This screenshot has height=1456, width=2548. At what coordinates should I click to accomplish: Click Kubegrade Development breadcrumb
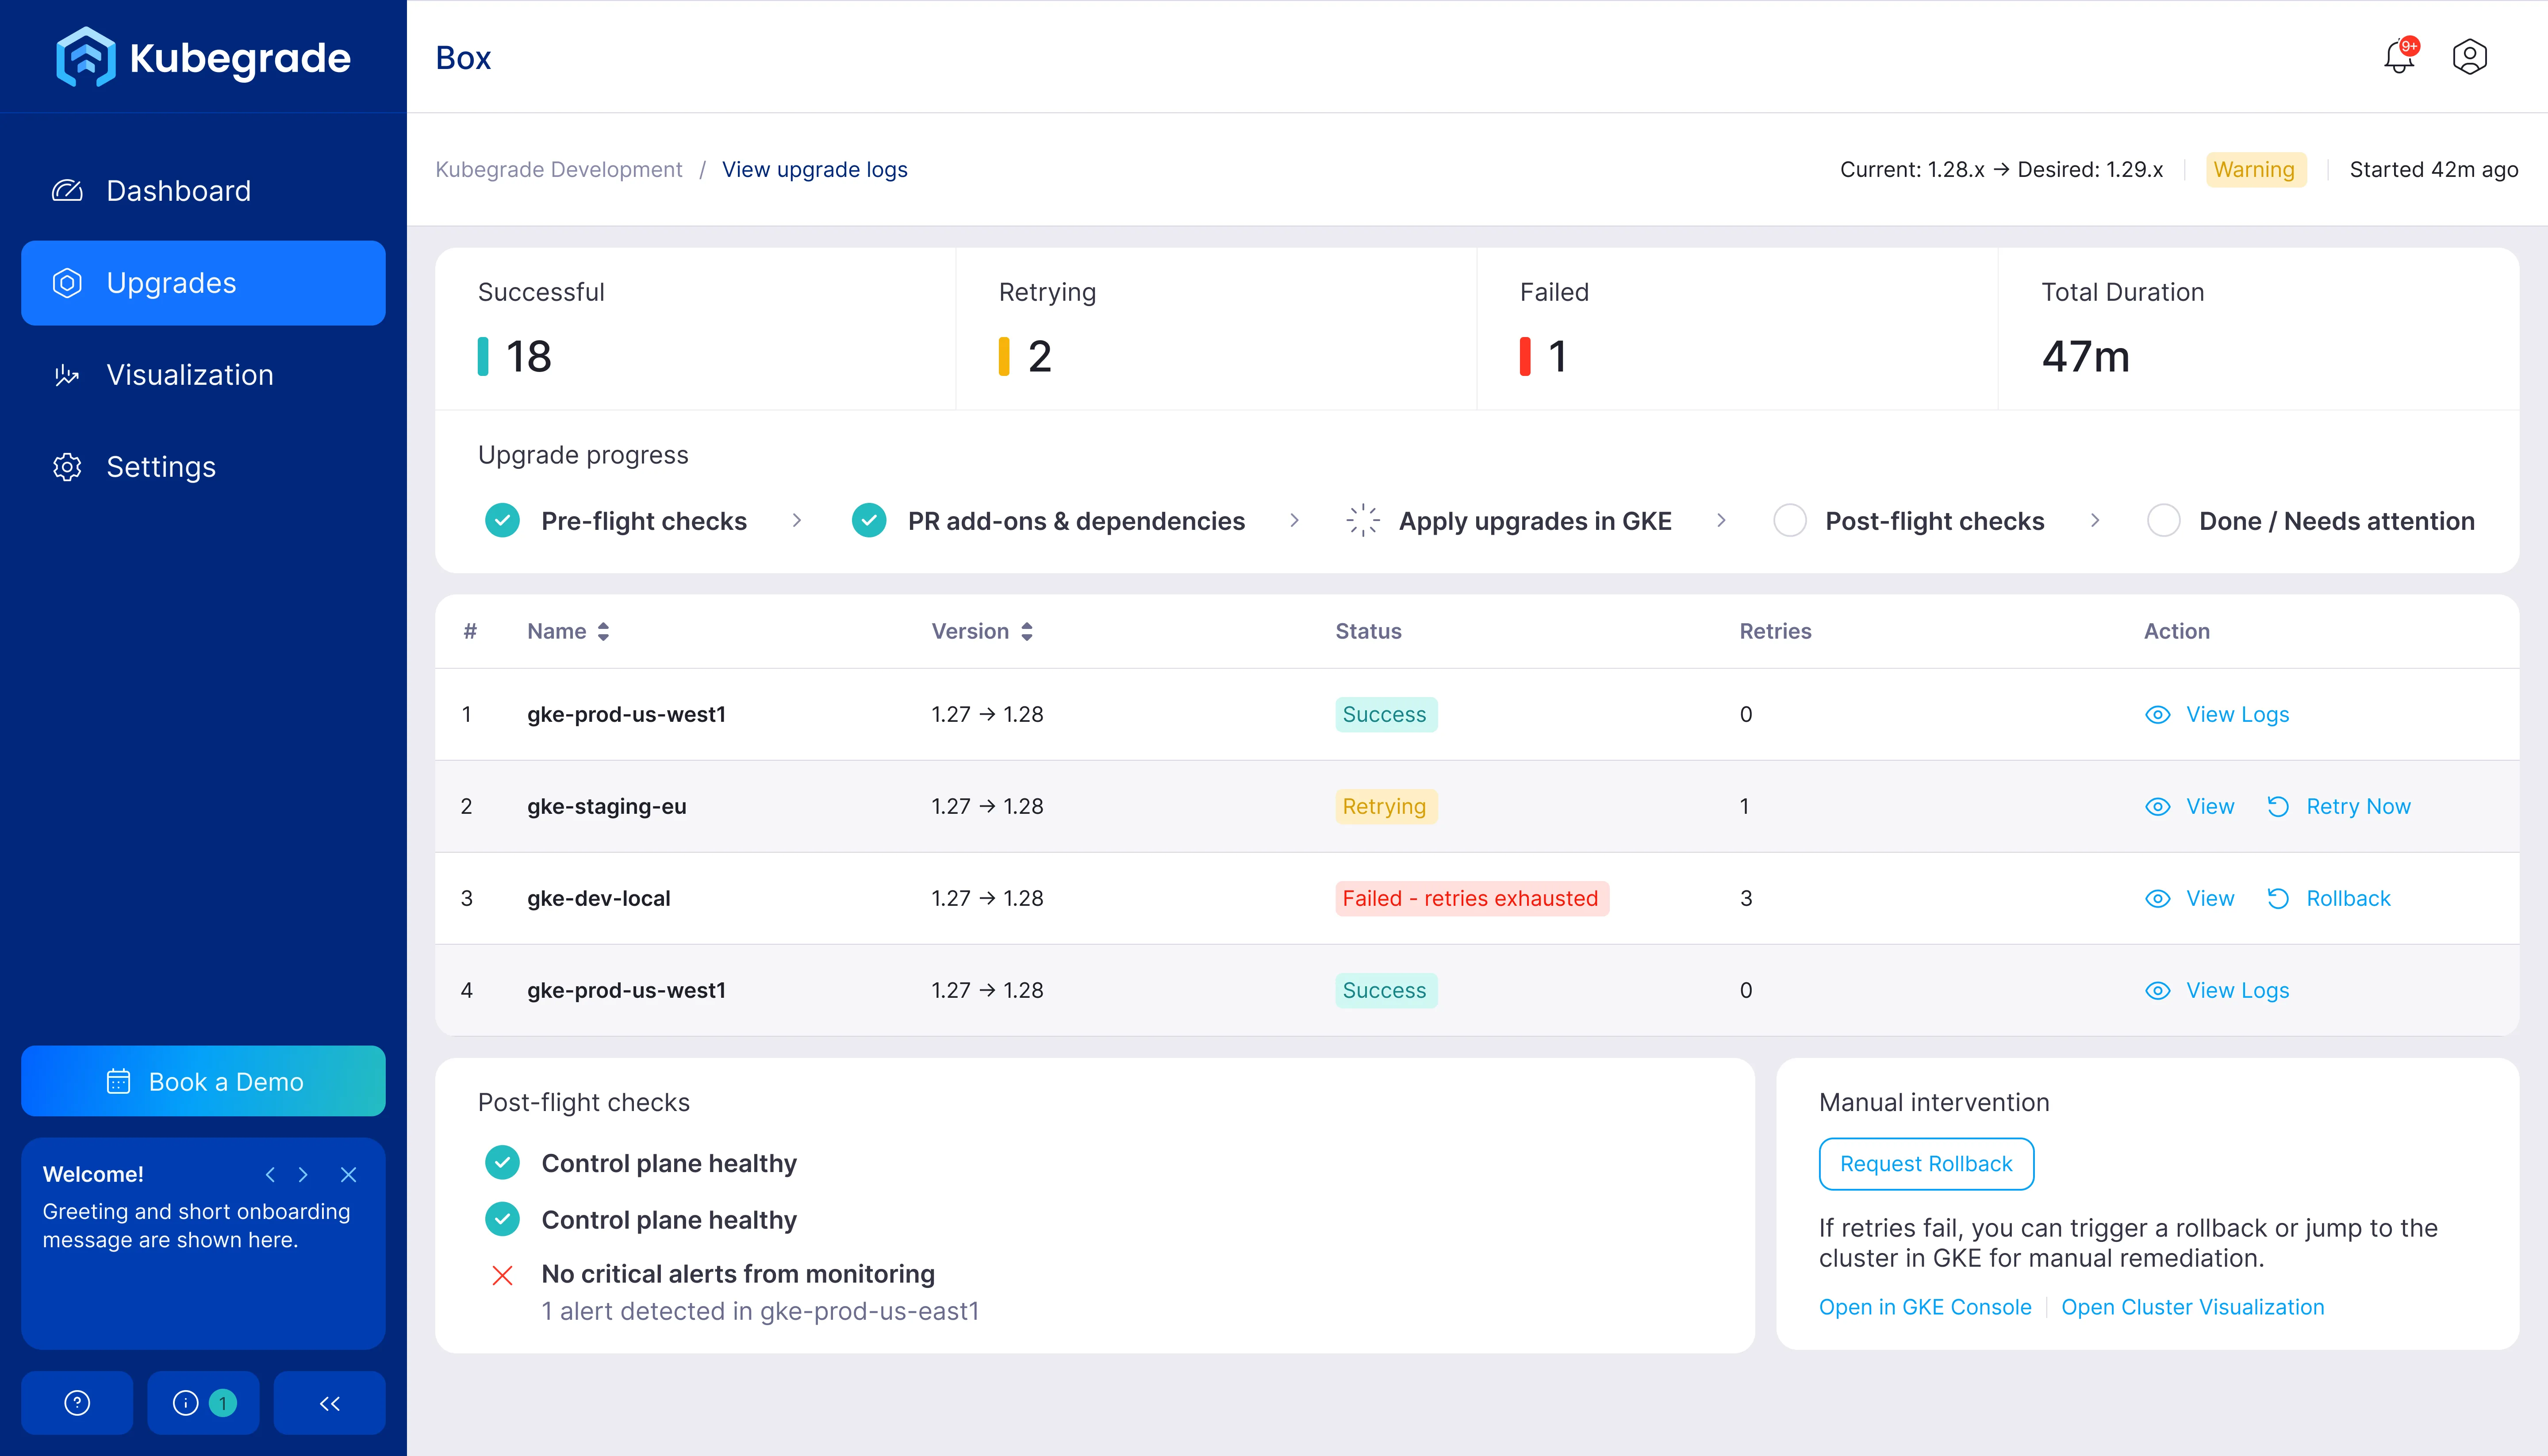coord(559,170)
